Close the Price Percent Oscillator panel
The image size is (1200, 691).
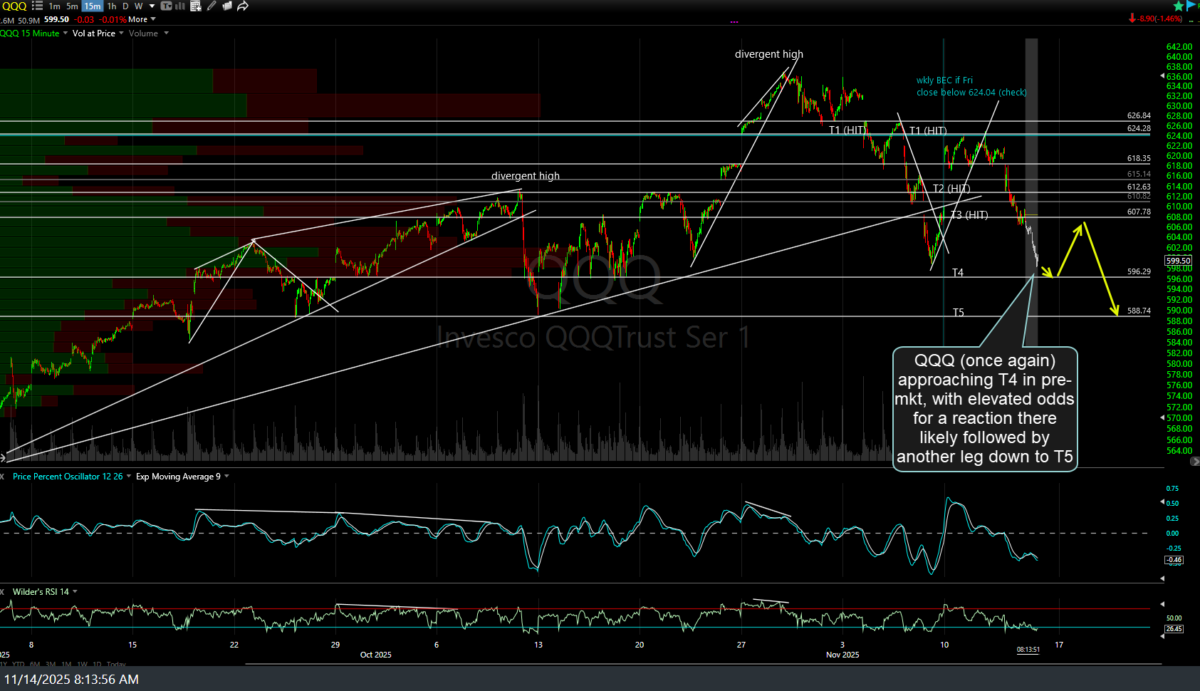[3, 476]
